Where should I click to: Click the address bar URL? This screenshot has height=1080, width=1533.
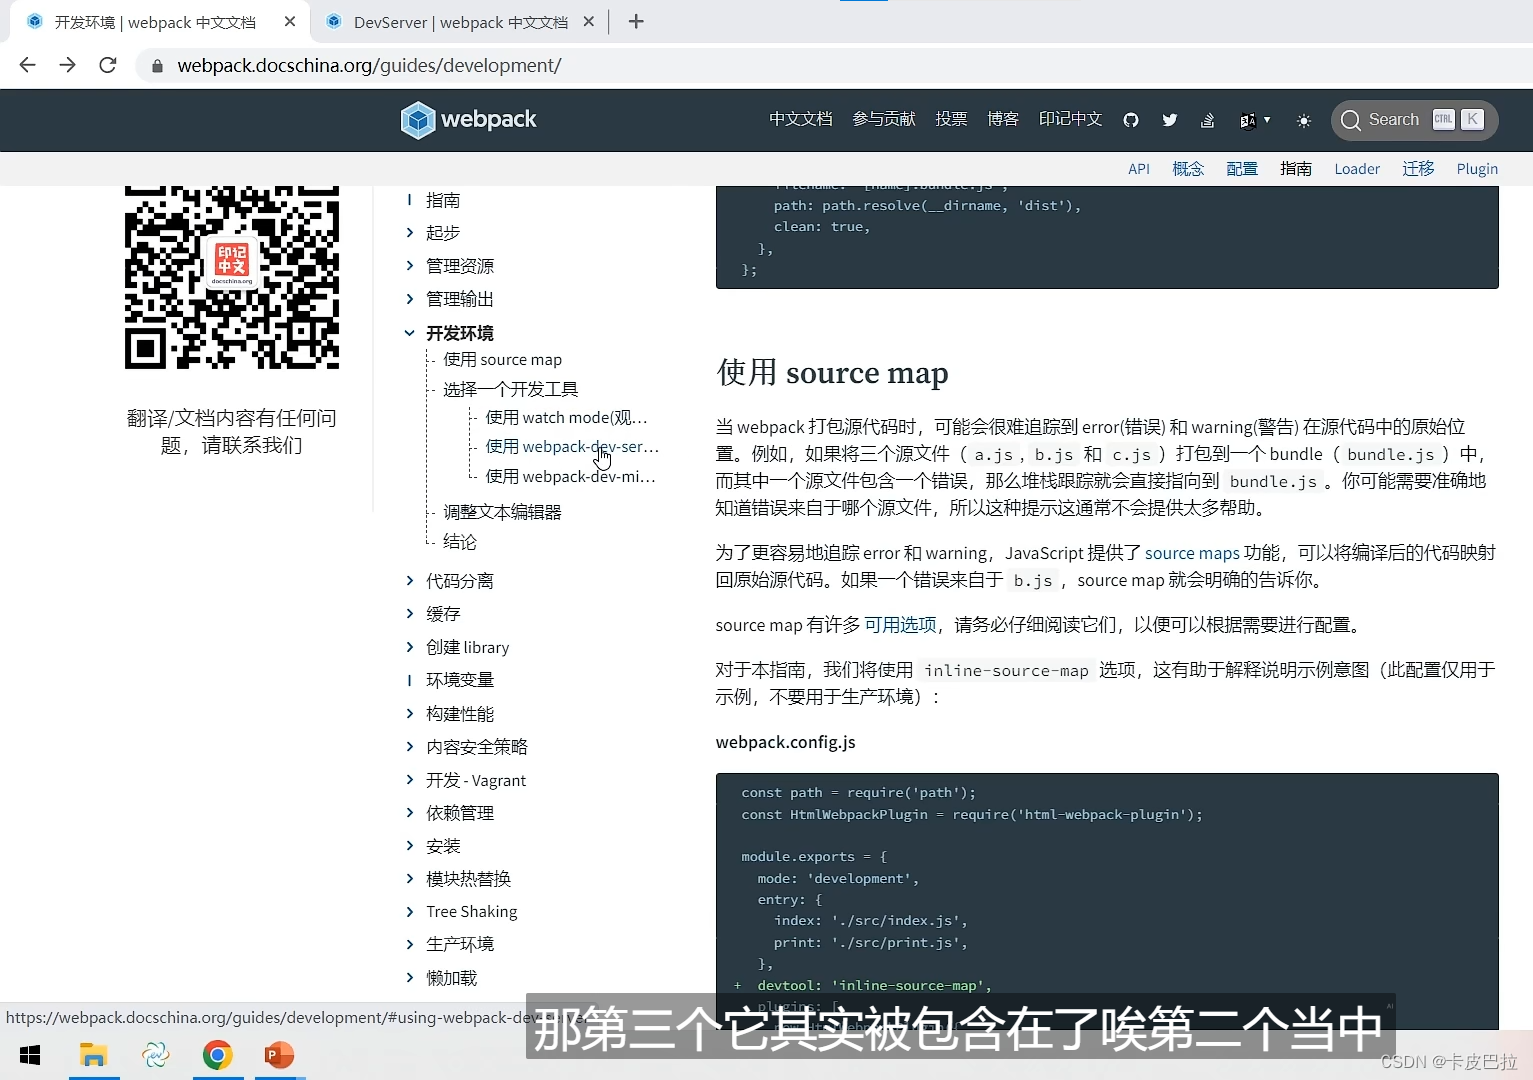tap(369, 65)
